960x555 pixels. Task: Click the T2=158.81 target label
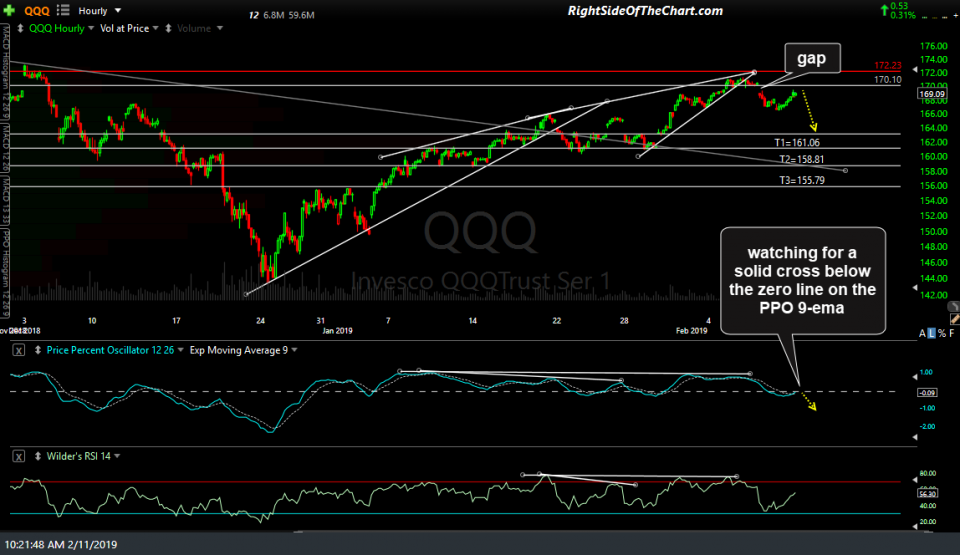coord(801,159)
